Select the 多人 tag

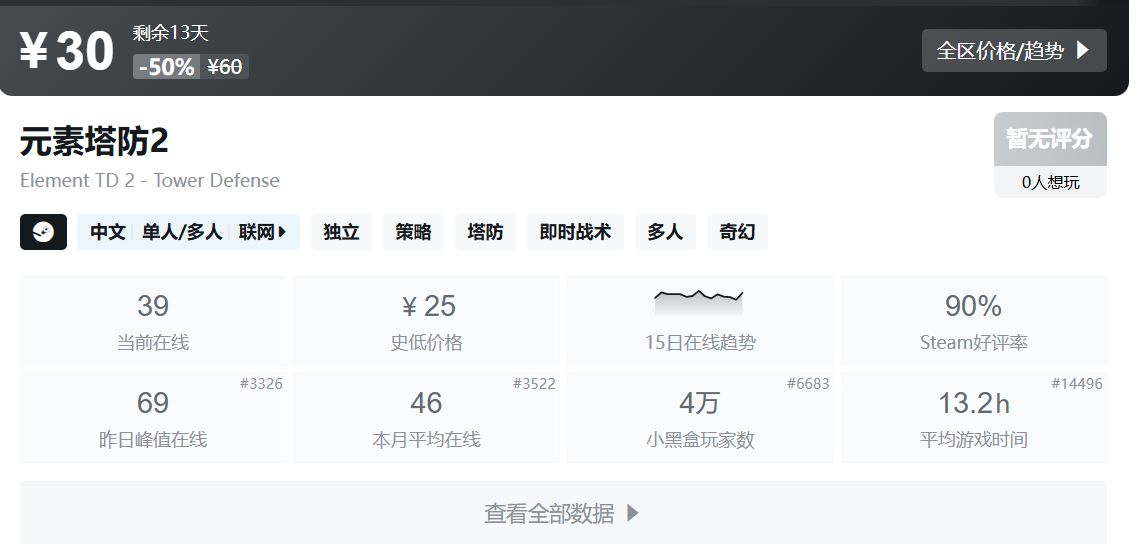coord(665,232)
